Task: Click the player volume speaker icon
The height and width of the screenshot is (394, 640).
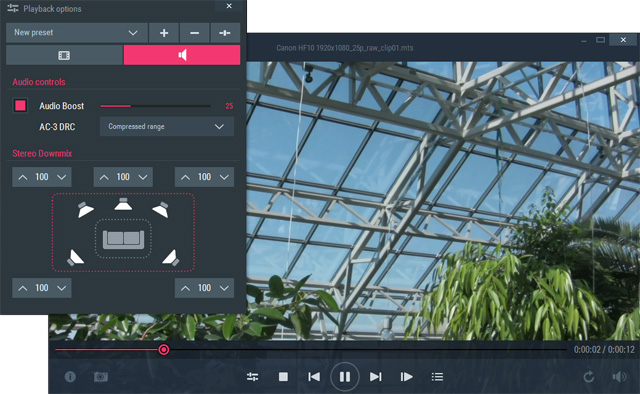Action: [x=619, y=376]
